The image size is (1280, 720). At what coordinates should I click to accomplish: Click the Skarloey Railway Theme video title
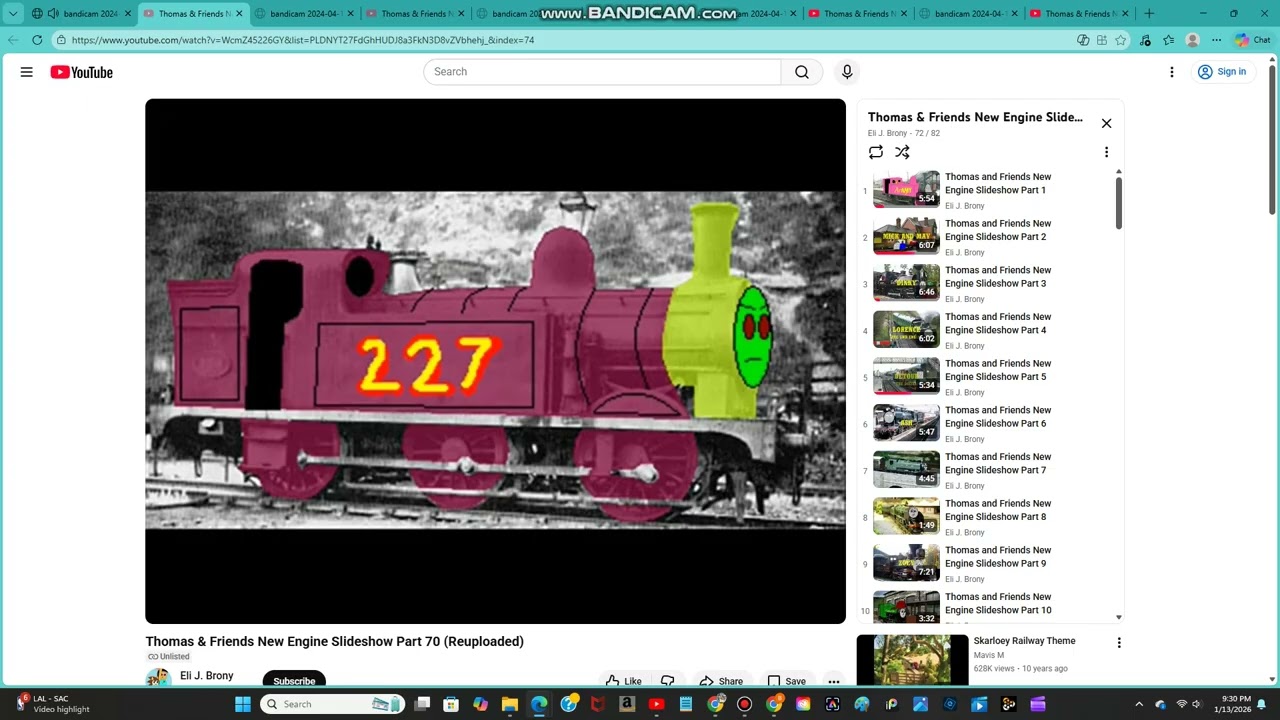(1024, 641)
